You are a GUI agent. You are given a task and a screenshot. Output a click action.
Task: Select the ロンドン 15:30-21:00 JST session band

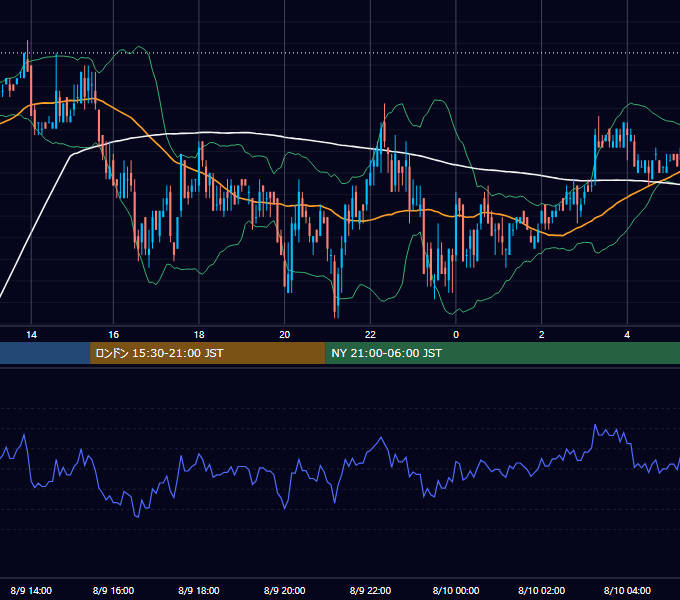[207, 353]
